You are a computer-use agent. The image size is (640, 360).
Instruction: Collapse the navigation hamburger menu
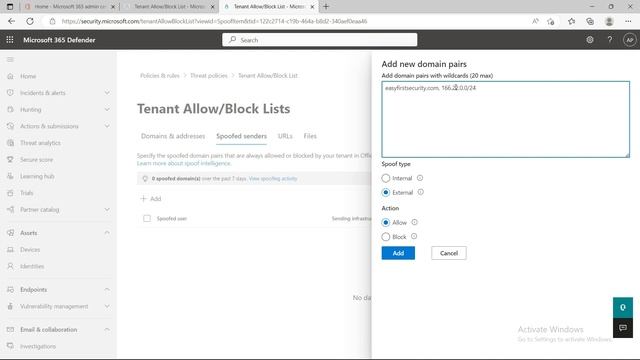(10, 60)
